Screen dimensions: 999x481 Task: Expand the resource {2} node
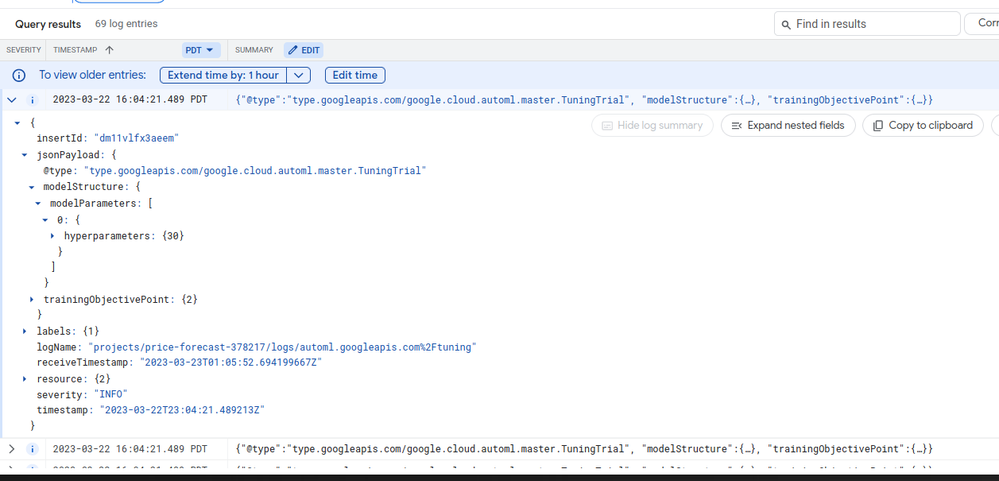pos(24,379)
